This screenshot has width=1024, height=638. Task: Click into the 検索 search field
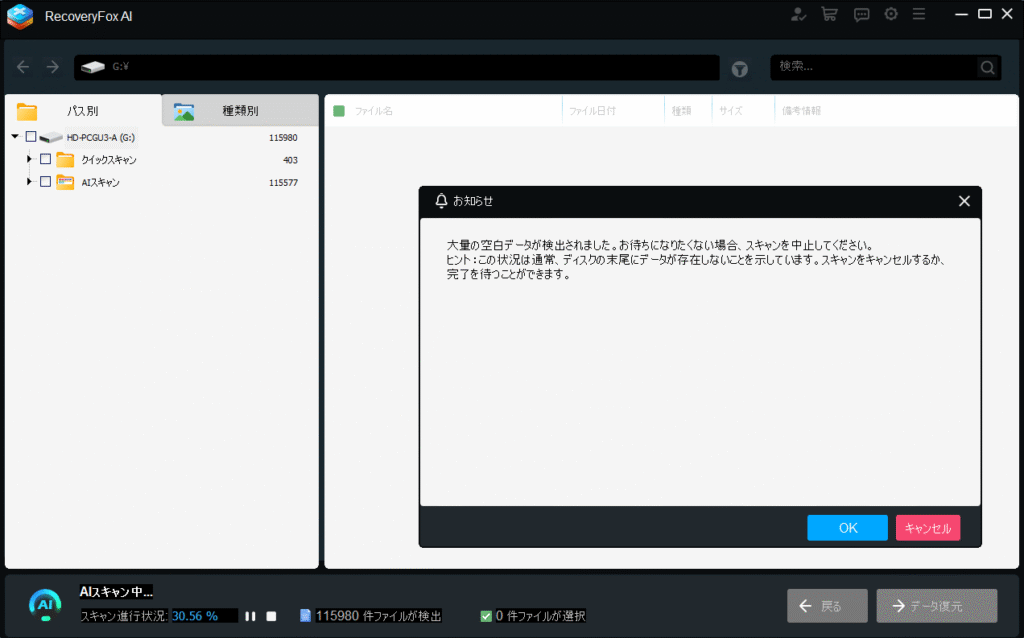coord(872,67)
